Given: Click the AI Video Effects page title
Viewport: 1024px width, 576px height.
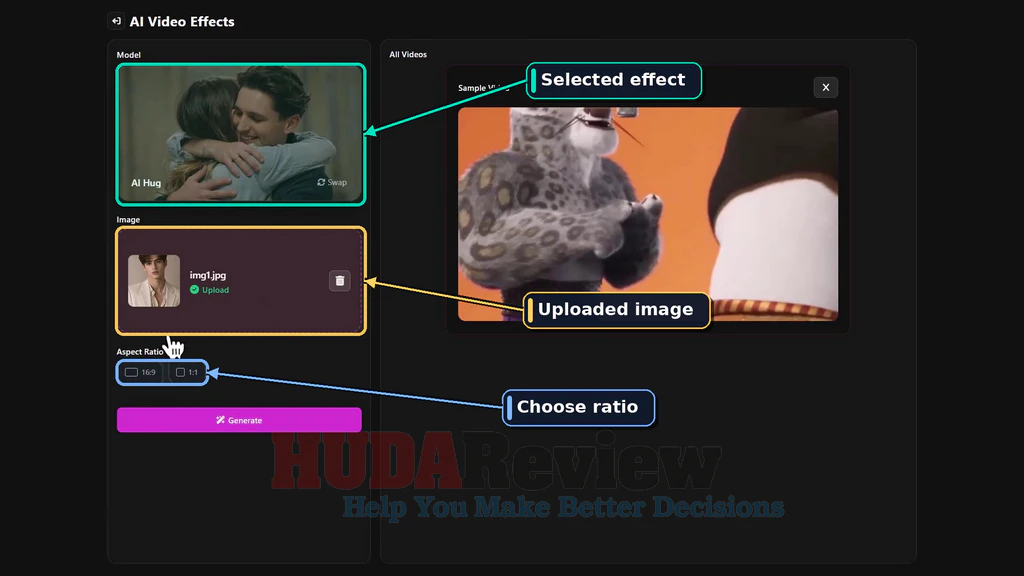Looking at the screenshot, I should (x=182, y=22).
